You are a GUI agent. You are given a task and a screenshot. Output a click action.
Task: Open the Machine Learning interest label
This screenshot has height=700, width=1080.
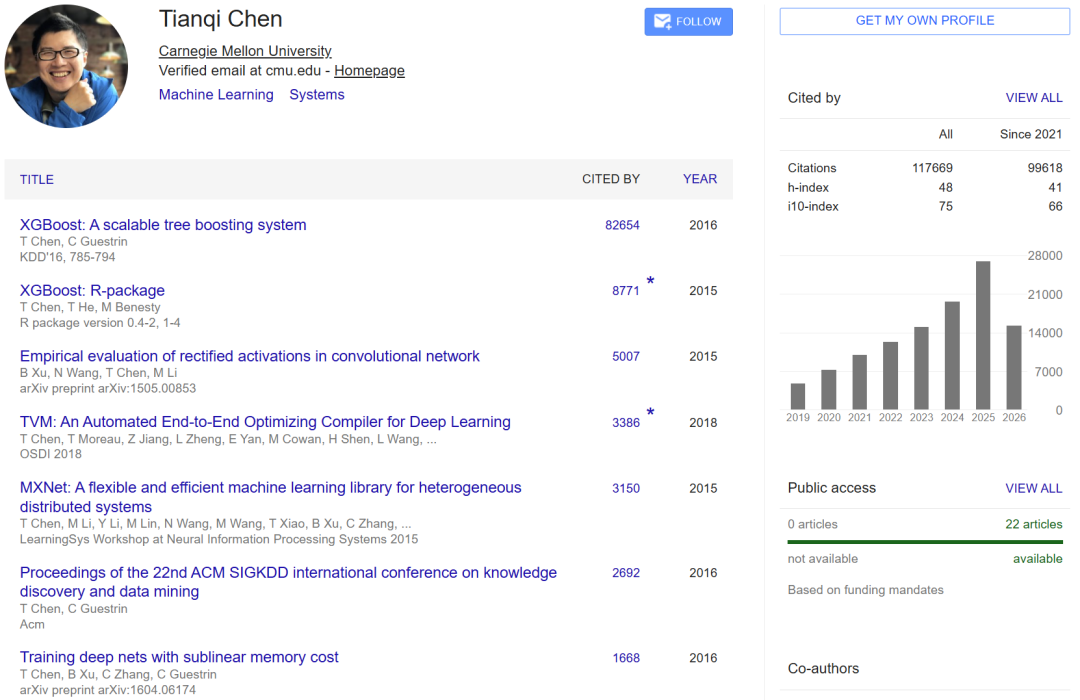point(216,94)
